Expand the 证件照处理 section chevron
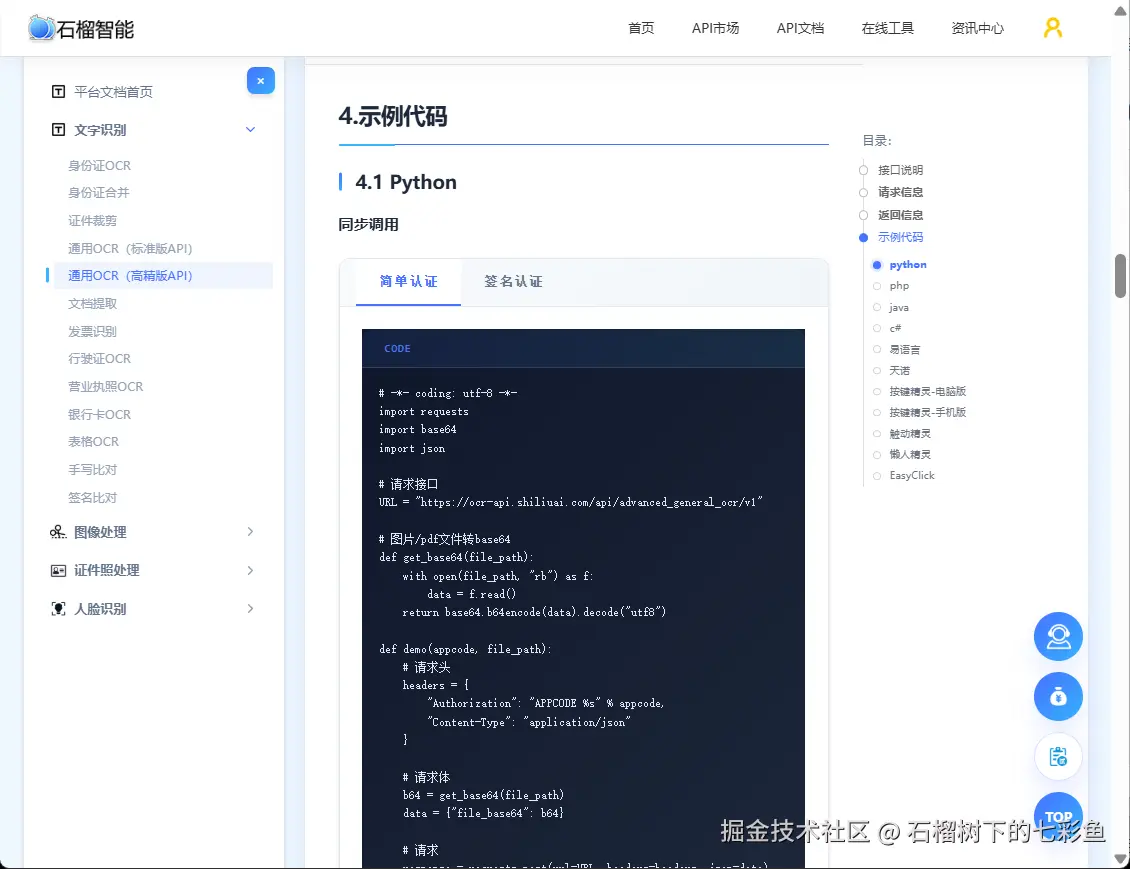Screen dimensions: 1130x869 250,571
